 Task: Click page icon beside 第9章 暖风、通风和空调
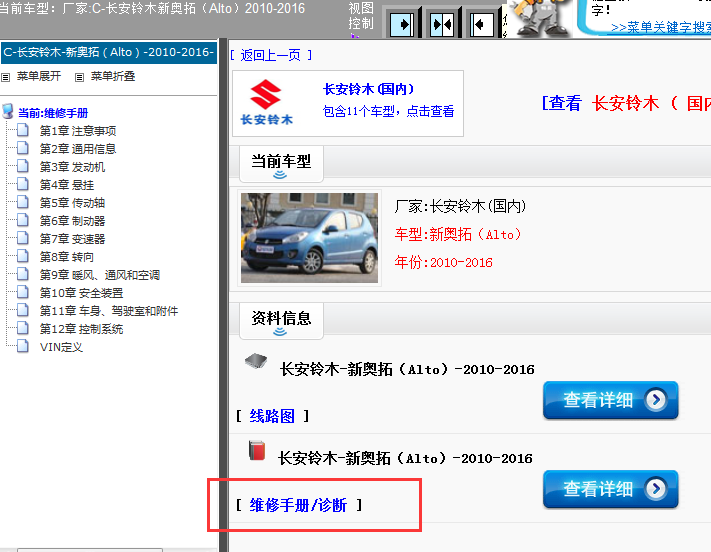click(23, 274)
